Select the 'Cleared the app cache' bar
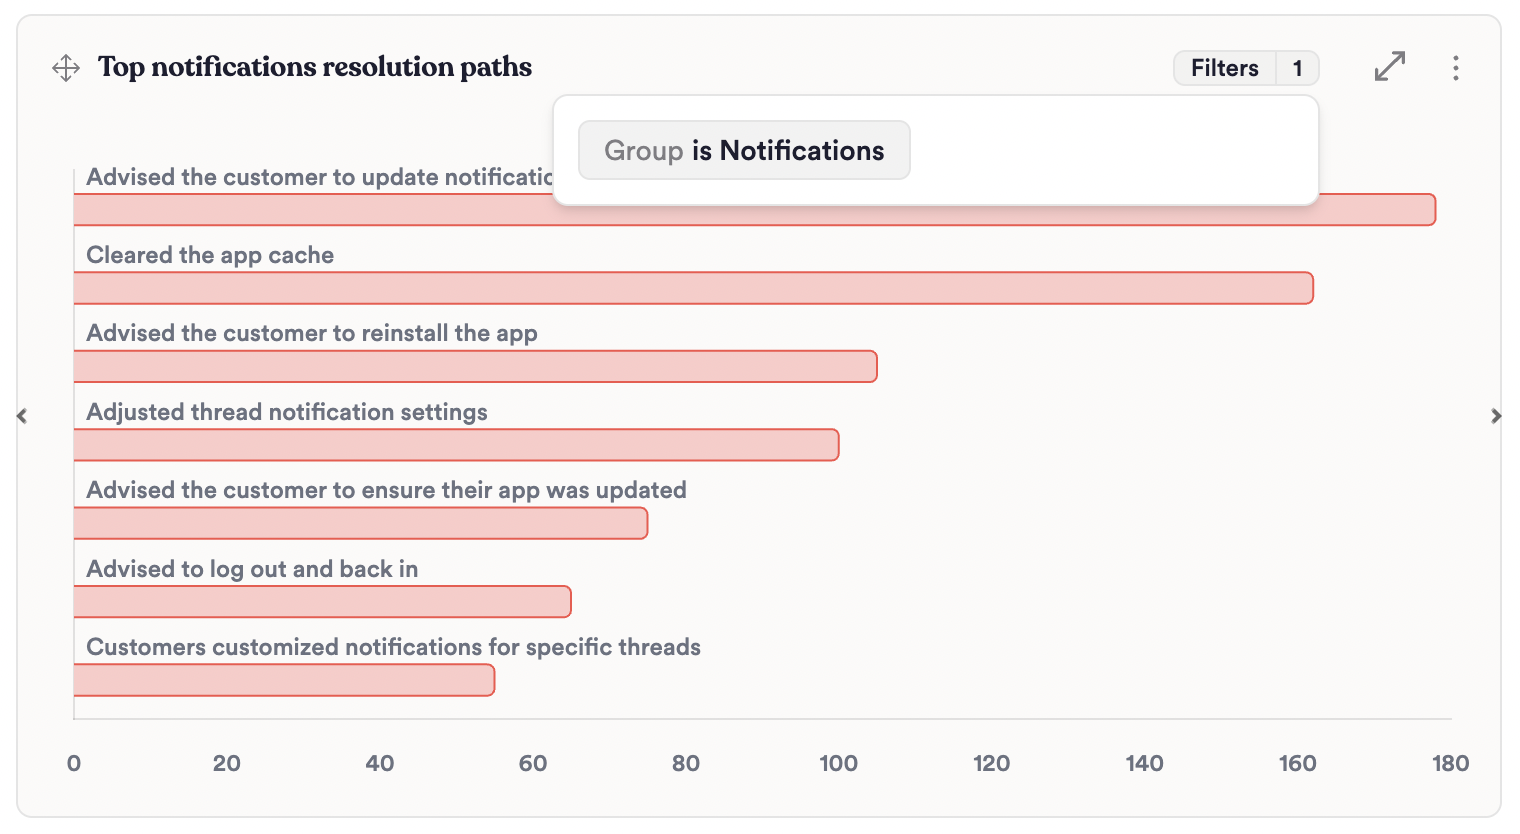Screen dimensions: 1520x834 point(693,287)
